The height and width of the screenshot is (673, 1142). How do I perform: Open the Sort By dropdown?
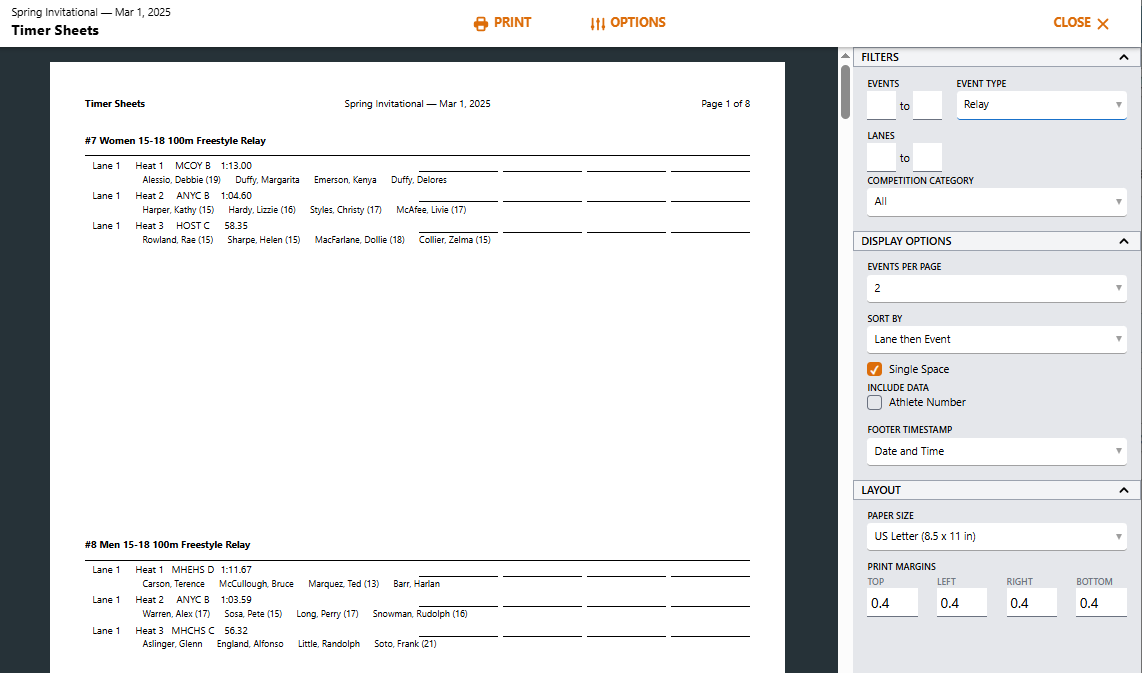point(996,339)
